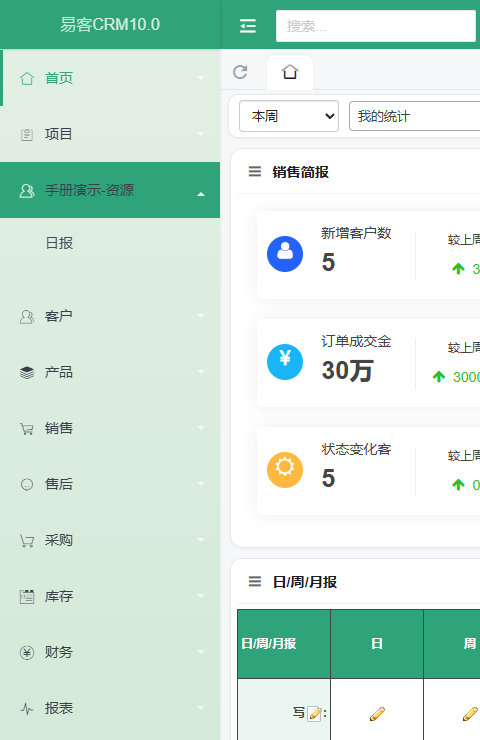Select 客户 in the sidebar

(x=110, y=316)
